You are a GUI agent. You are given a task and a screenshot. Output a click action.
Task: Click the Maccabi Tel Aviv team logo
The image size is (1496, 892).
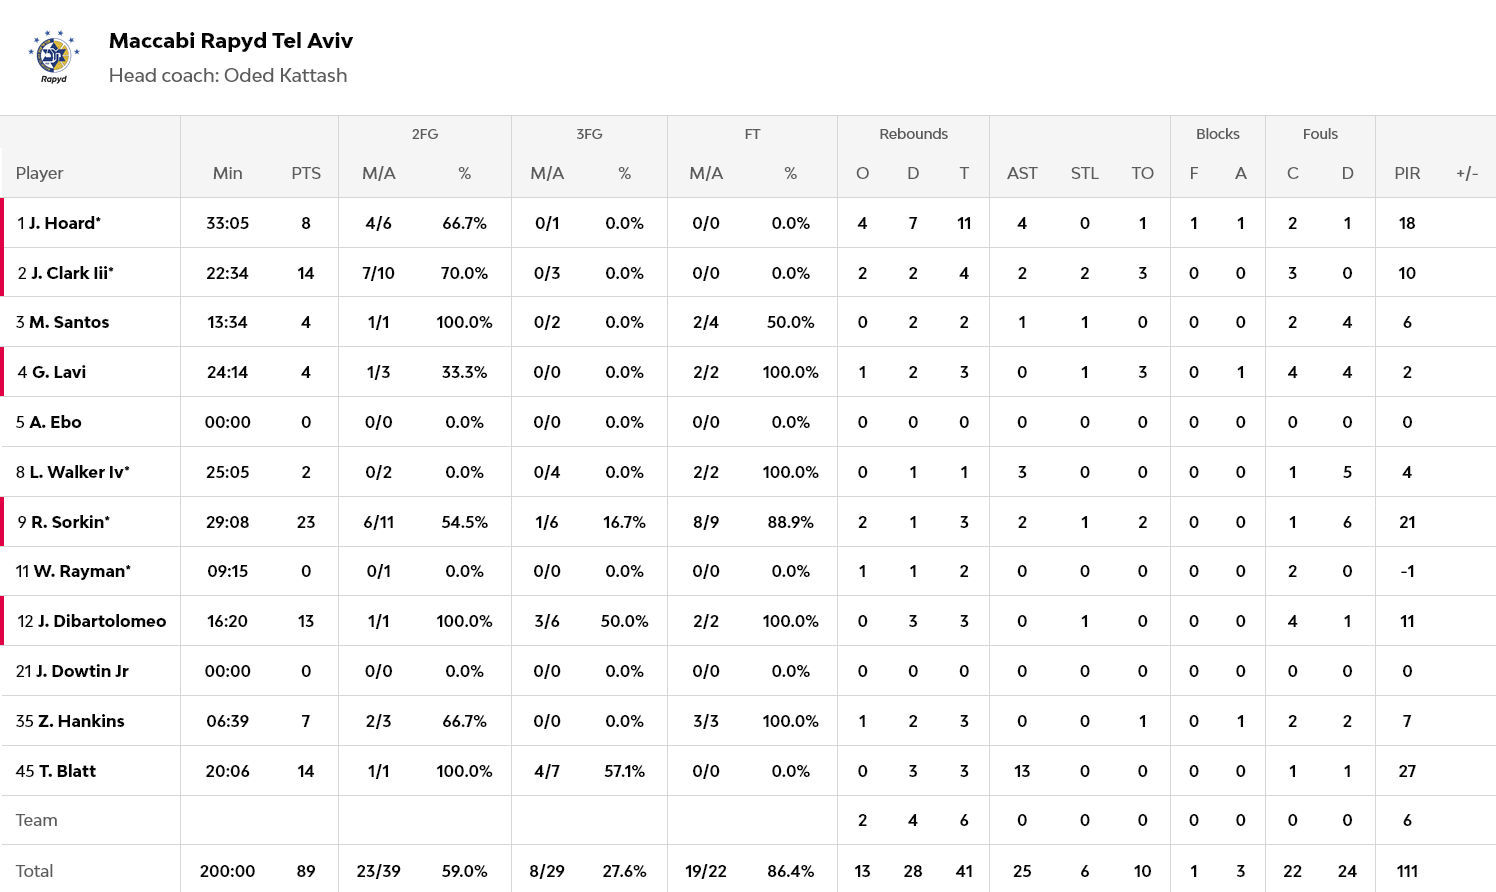pyautogui.click(x=53, y=57)
